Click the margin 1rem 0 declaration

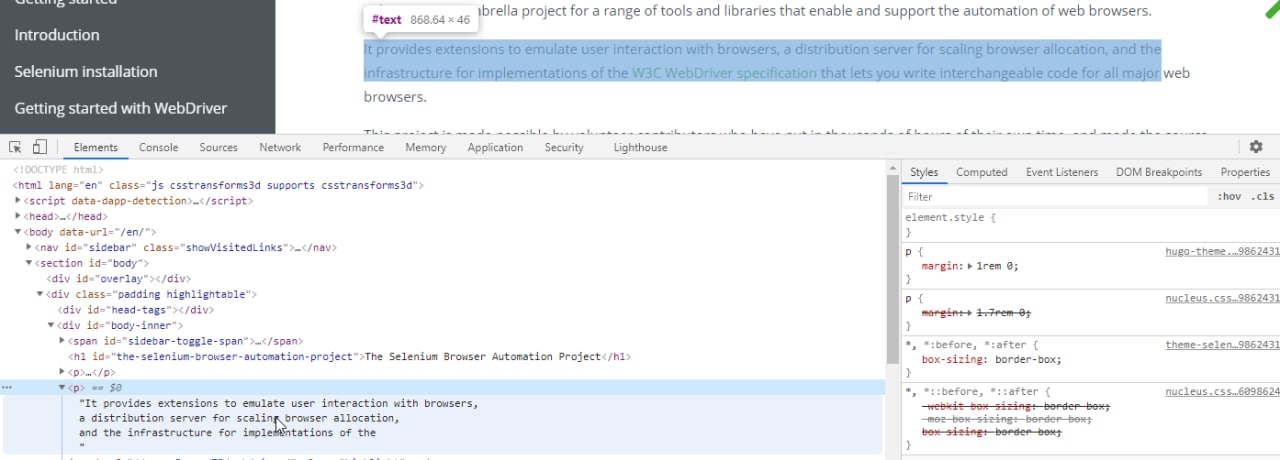coord(969,266)
